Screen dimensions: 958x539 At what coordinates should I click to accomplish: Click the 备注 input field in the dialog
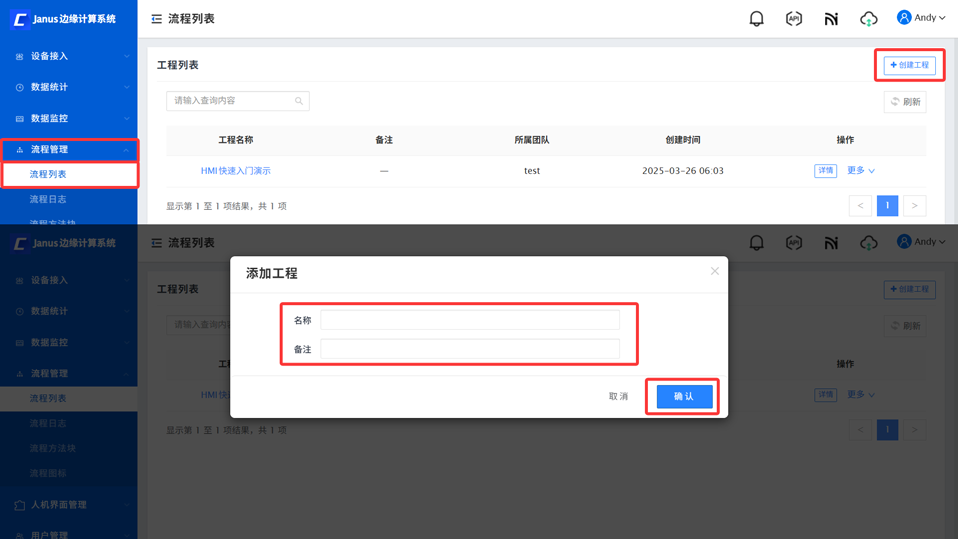tap(469, 349)
